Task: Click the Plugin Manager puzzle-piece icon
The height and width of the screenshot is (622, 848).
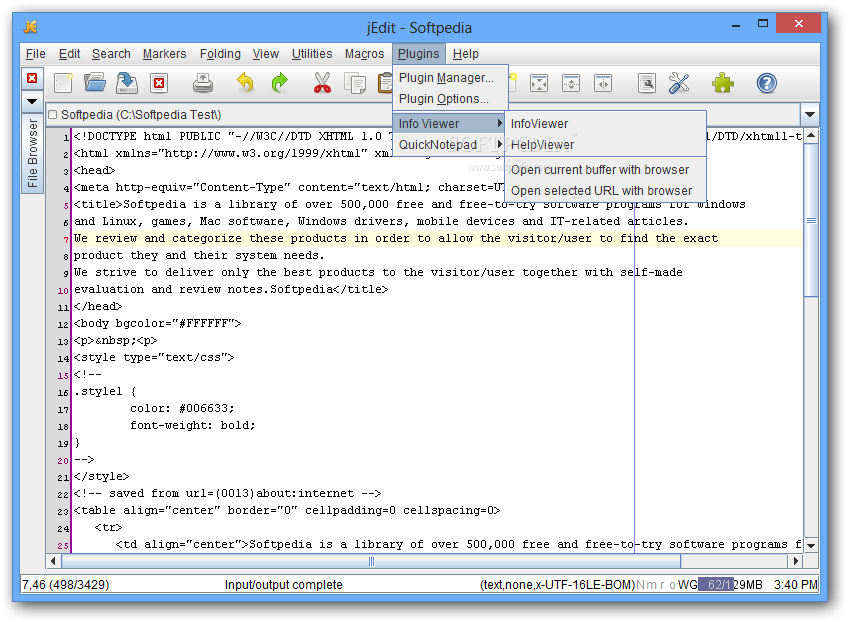Action: click(723, 83)
